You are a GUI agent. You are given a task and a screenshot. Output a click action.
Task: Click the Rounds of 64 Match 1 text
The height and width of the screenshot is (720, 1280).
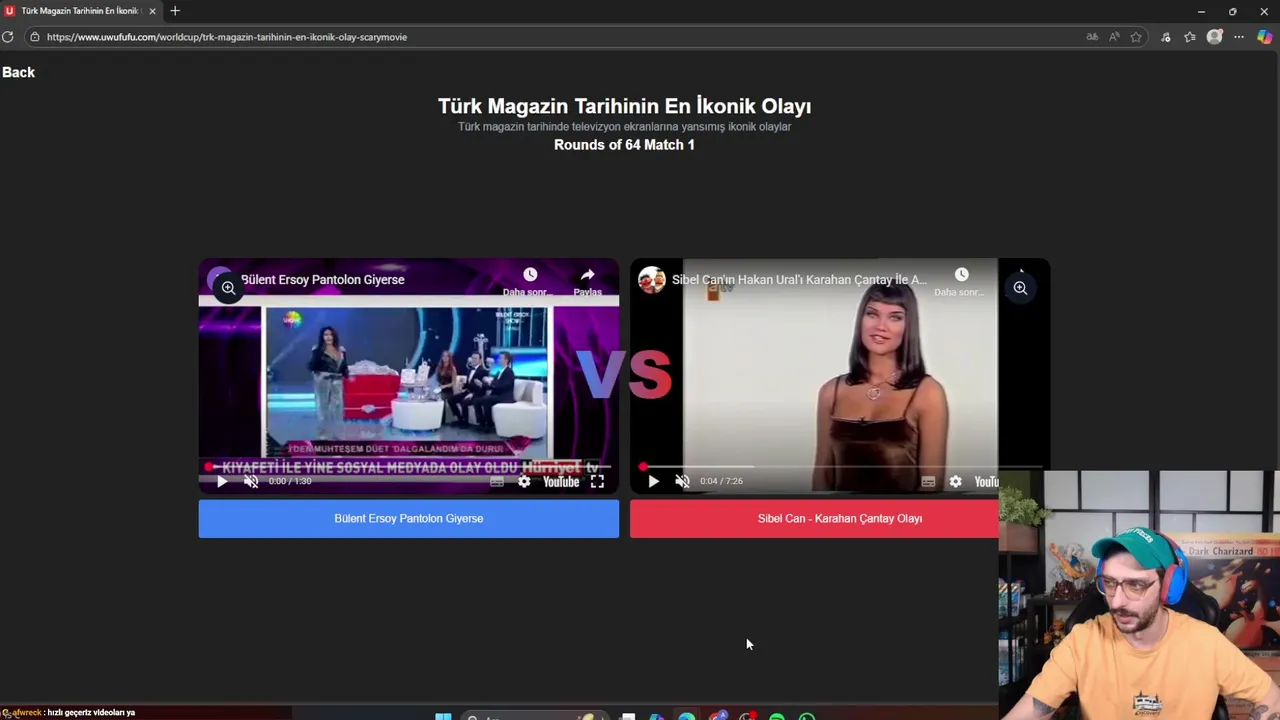coord(624,145)
